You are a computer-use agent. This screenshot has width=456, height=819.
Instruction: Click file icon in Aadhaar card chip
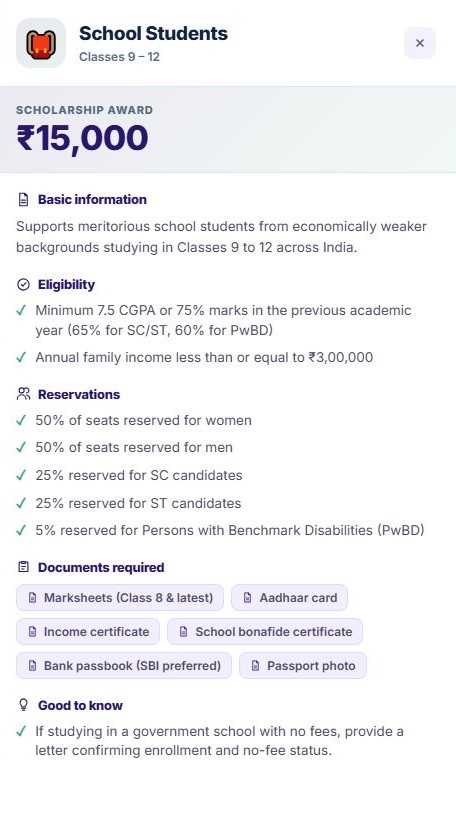point(248,598)
